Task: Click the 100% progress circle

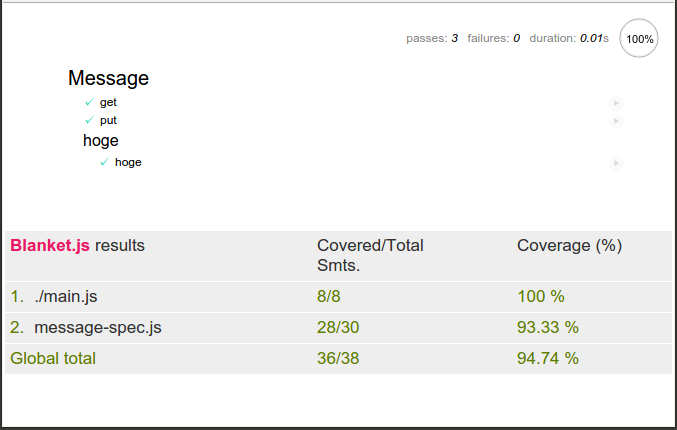Action: coord(639,38)
